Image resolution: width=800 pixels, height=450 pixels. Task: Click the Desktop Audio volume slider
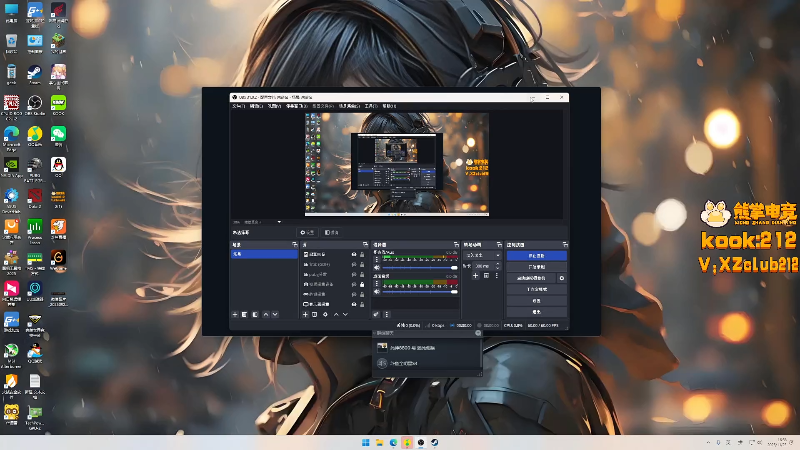pos(420,292)
